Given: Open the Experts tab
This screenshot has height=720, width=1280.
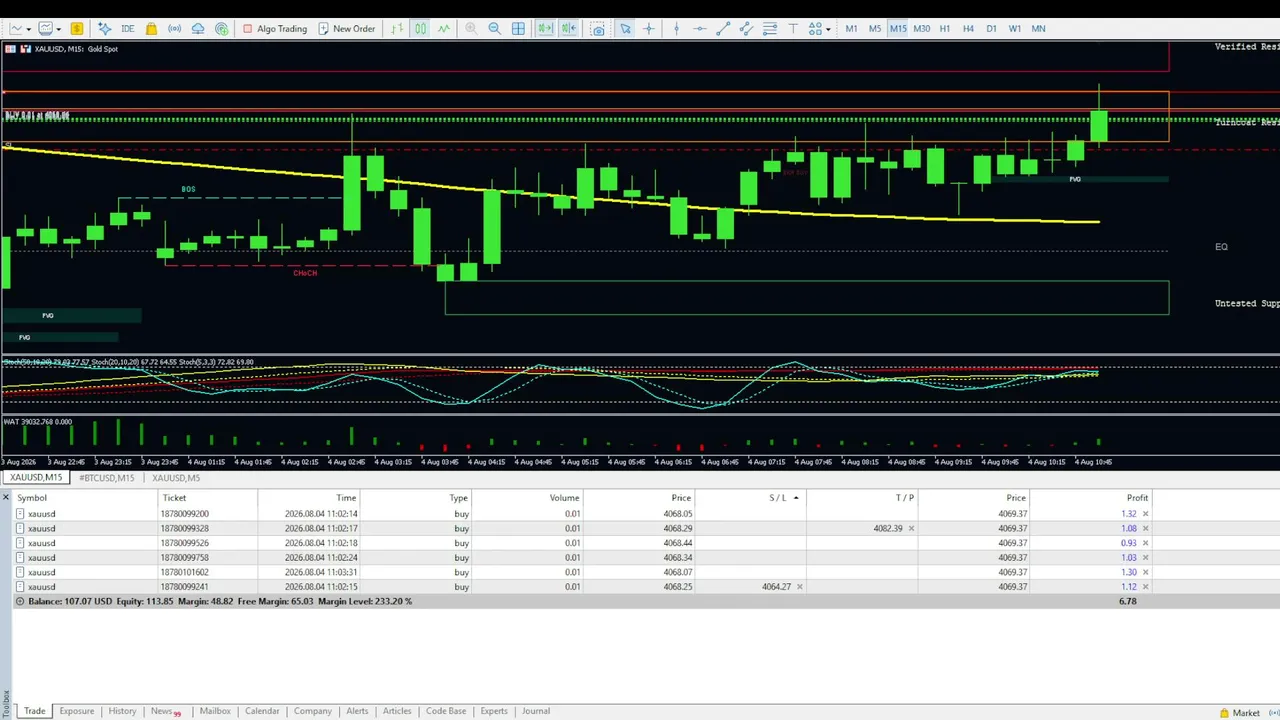Looking at the screenshot, I should point(494,711).
